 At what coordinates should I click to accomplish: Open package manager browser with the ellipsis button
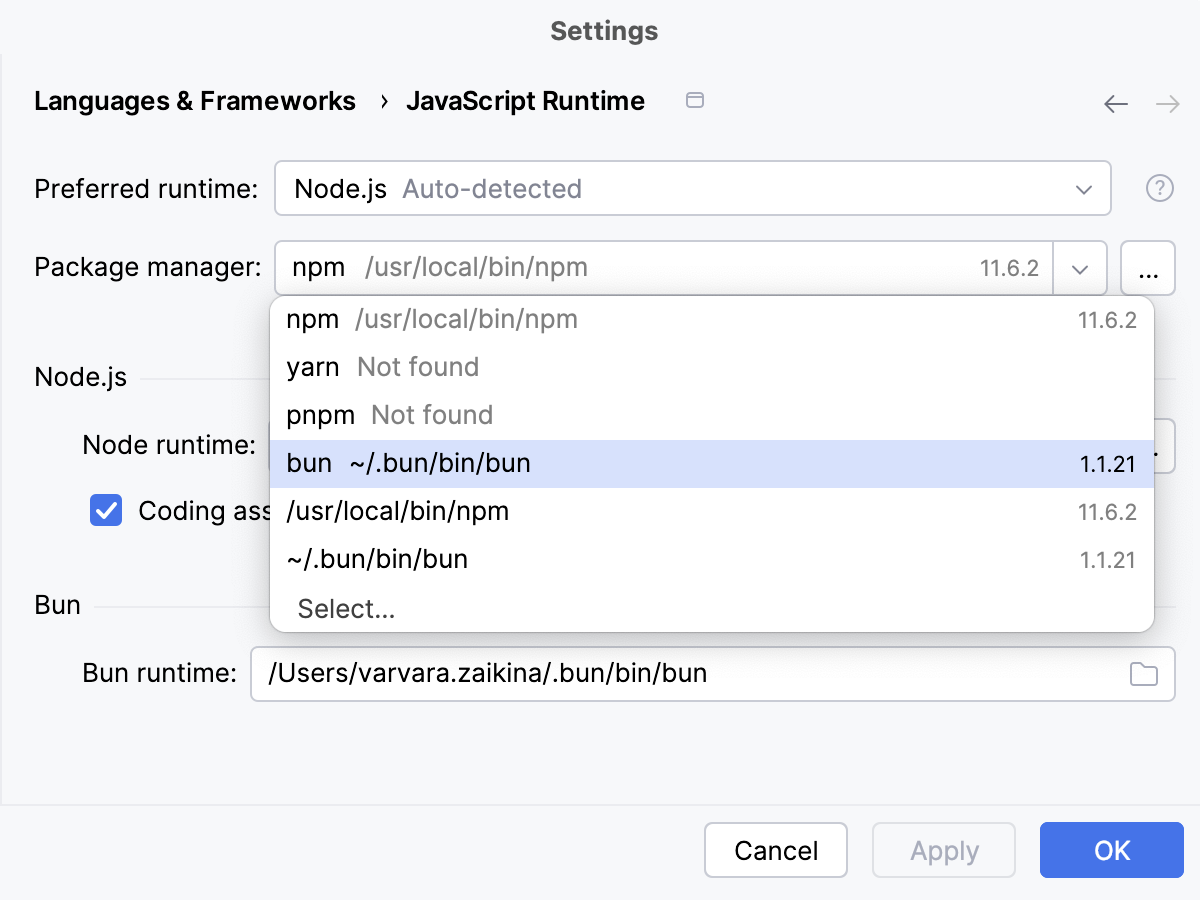[x=1148, y=268]
